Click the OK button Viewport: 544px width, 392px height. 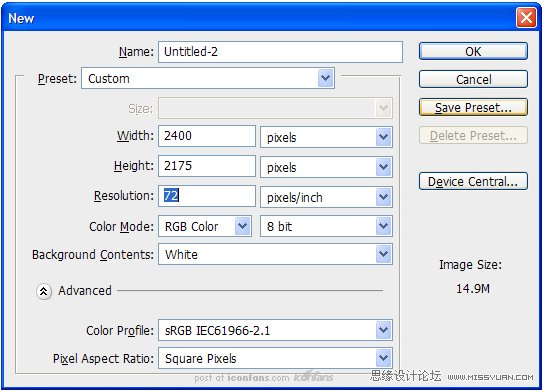(x=473, y=51)
